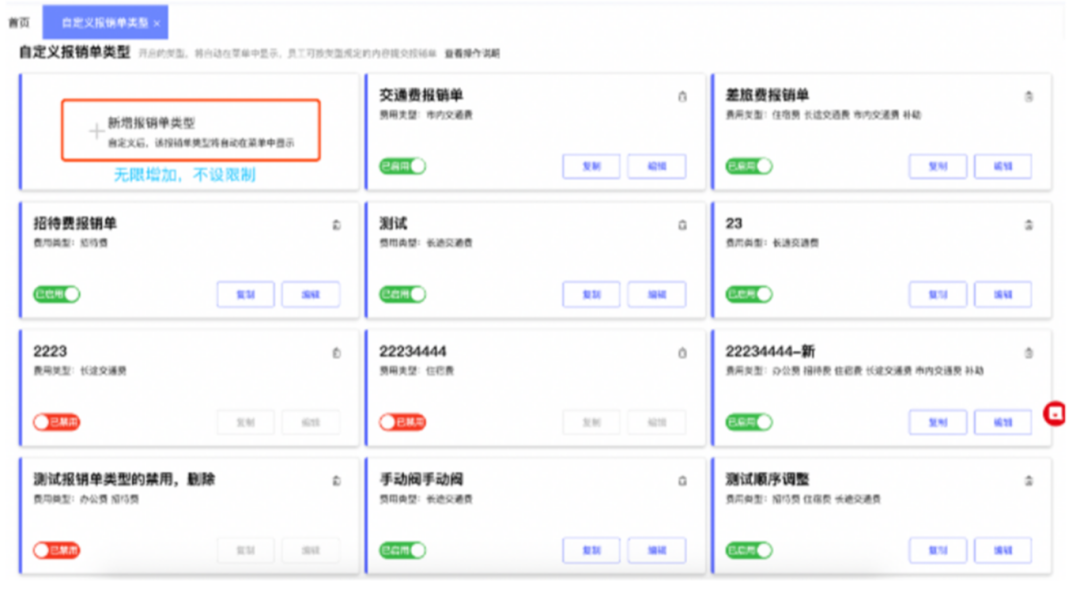1080x589 pixels.
Task: Click the delete icon on 交通费报销单 card
Action: coord(681,97)
